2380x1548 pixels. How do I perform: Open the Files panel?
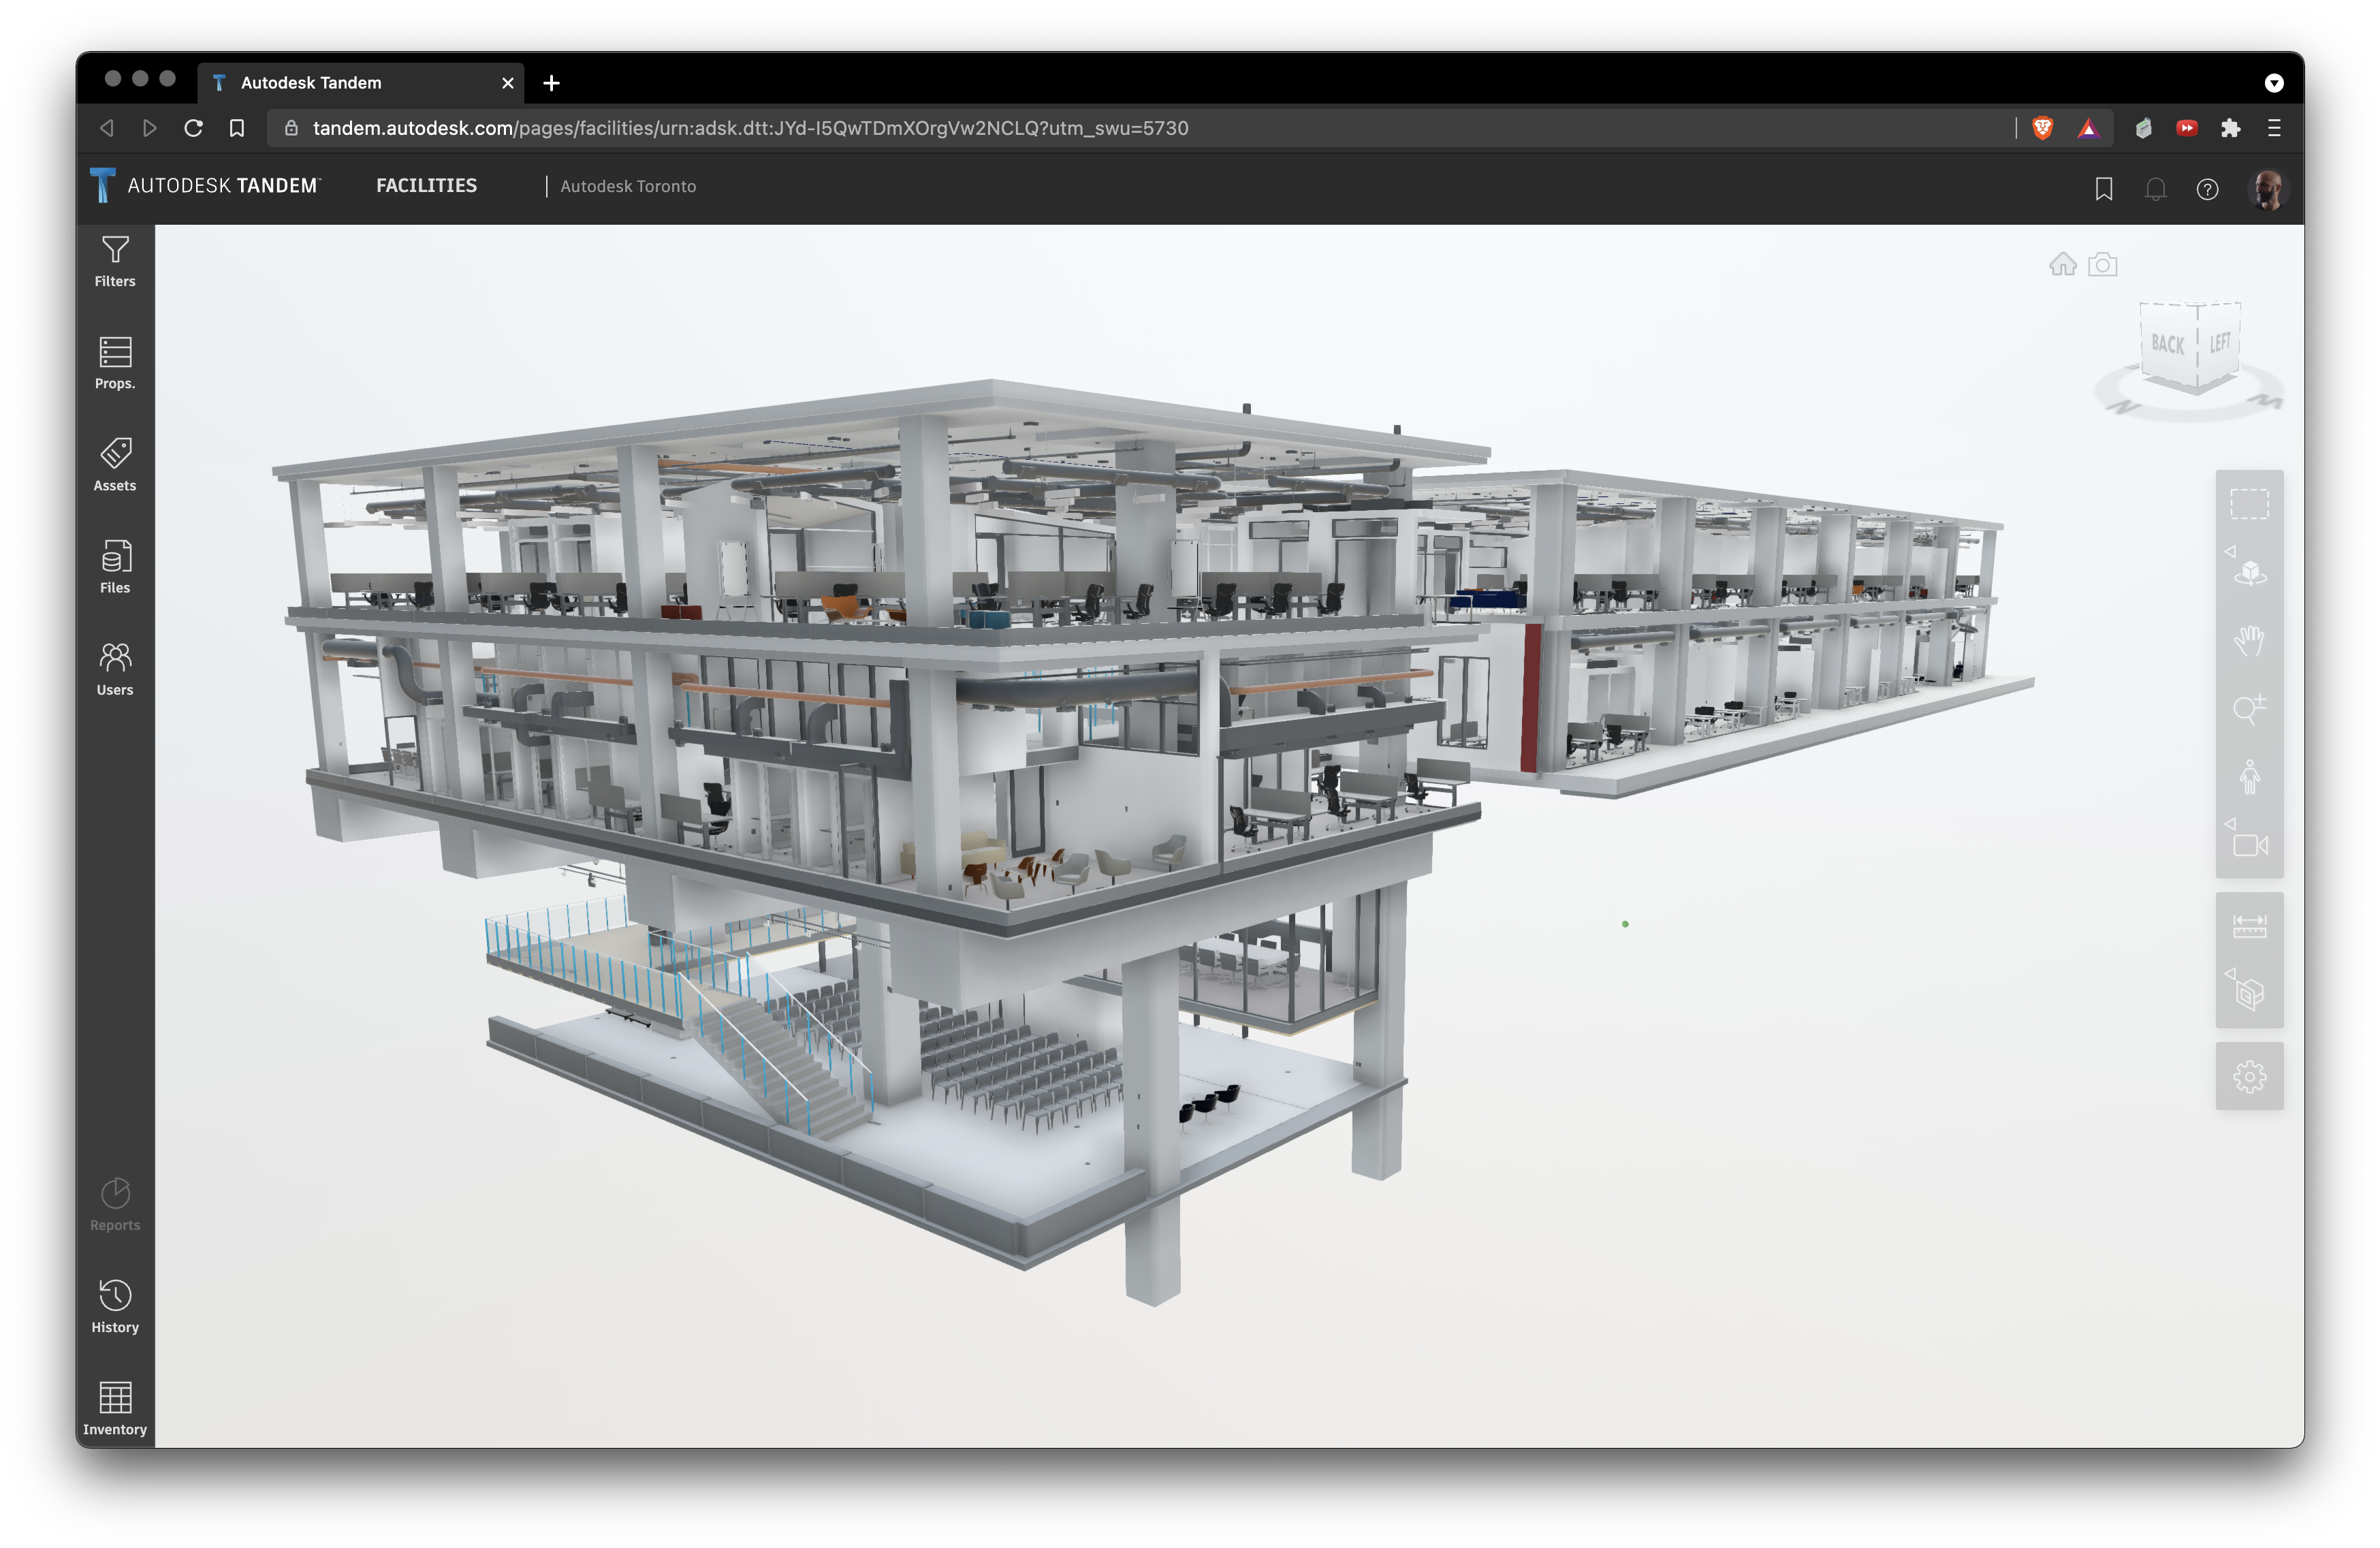click(x=115, y=567)
